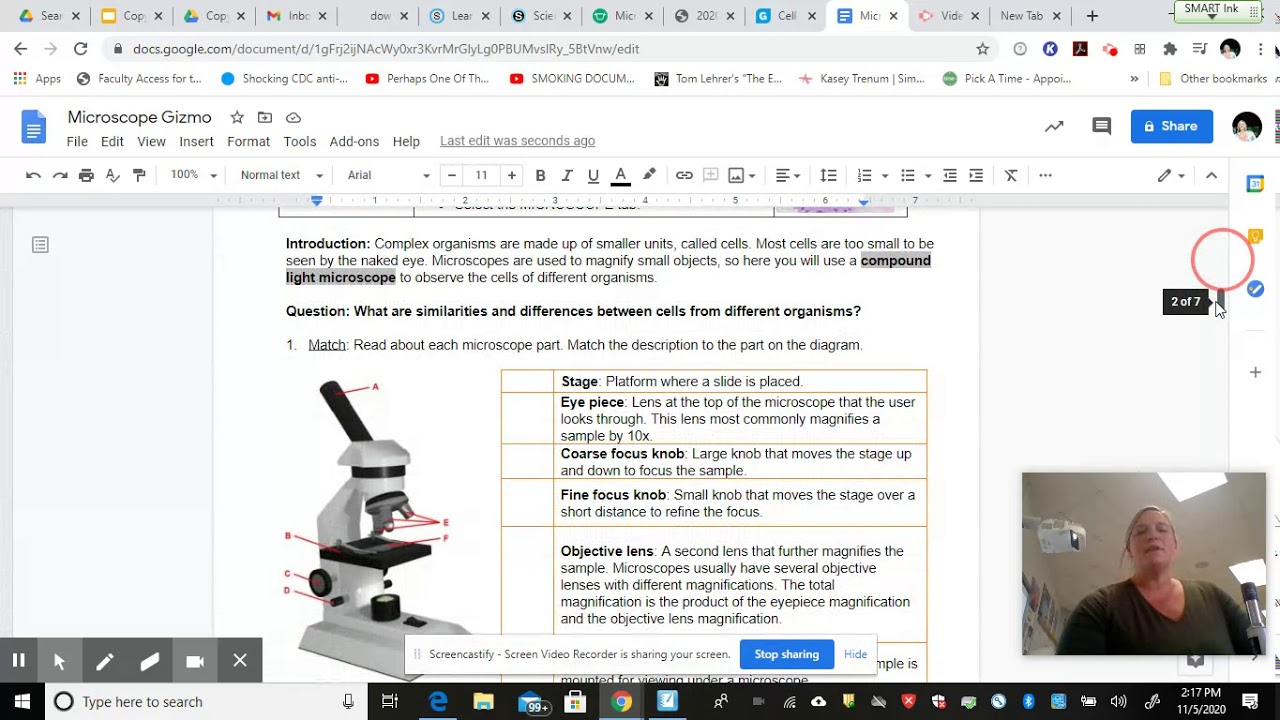Open Google Calendar side panel icon
The width and height of the screenshot is (1280, 720).
point(1255,184)
